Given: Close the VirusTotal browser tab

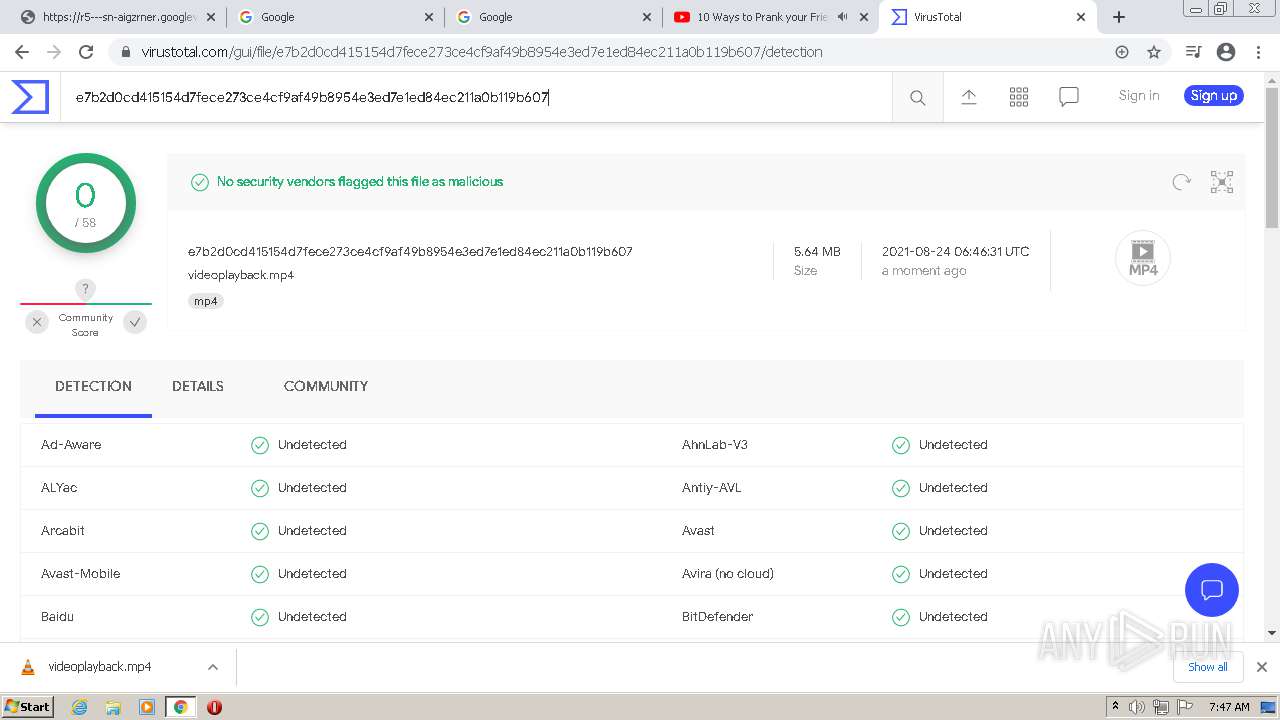Looking at the screenshot, I should click(x=1081, y=17).
